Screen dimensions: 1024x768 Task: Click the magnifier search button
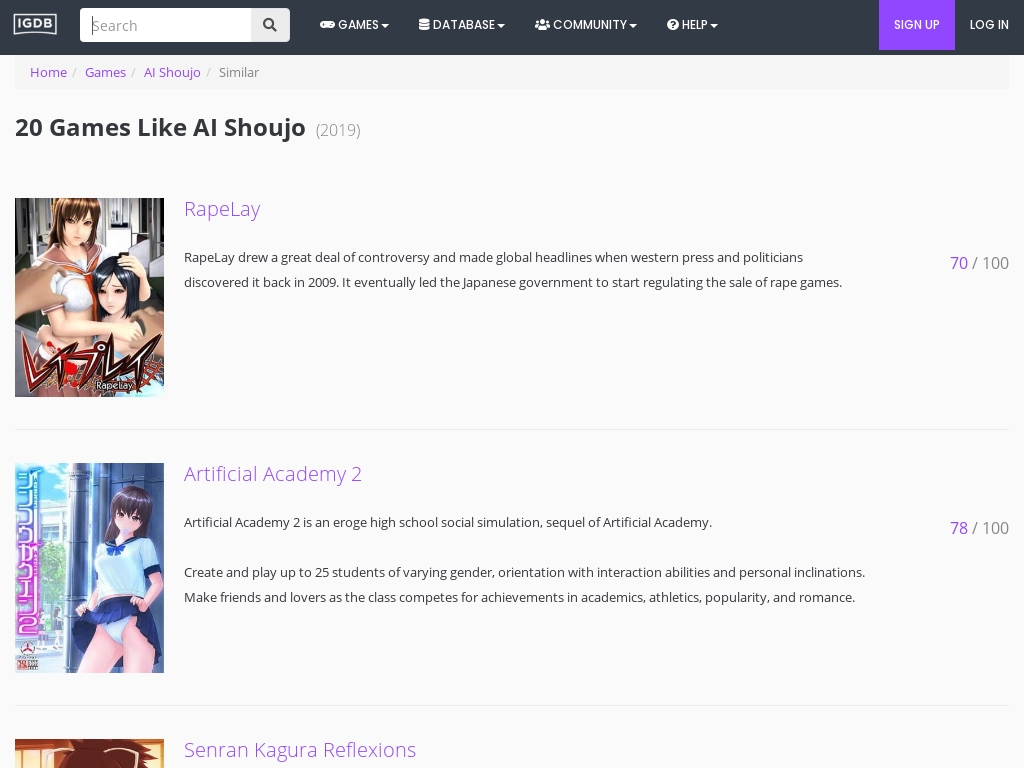click(x=270, y=25)
